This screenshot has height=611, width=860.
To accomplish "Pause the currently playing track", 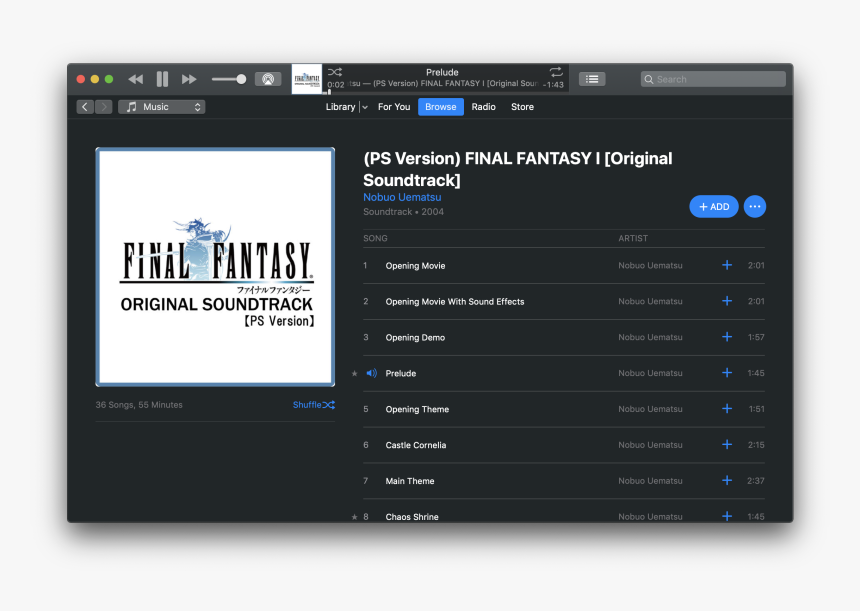I will [161, 78].
